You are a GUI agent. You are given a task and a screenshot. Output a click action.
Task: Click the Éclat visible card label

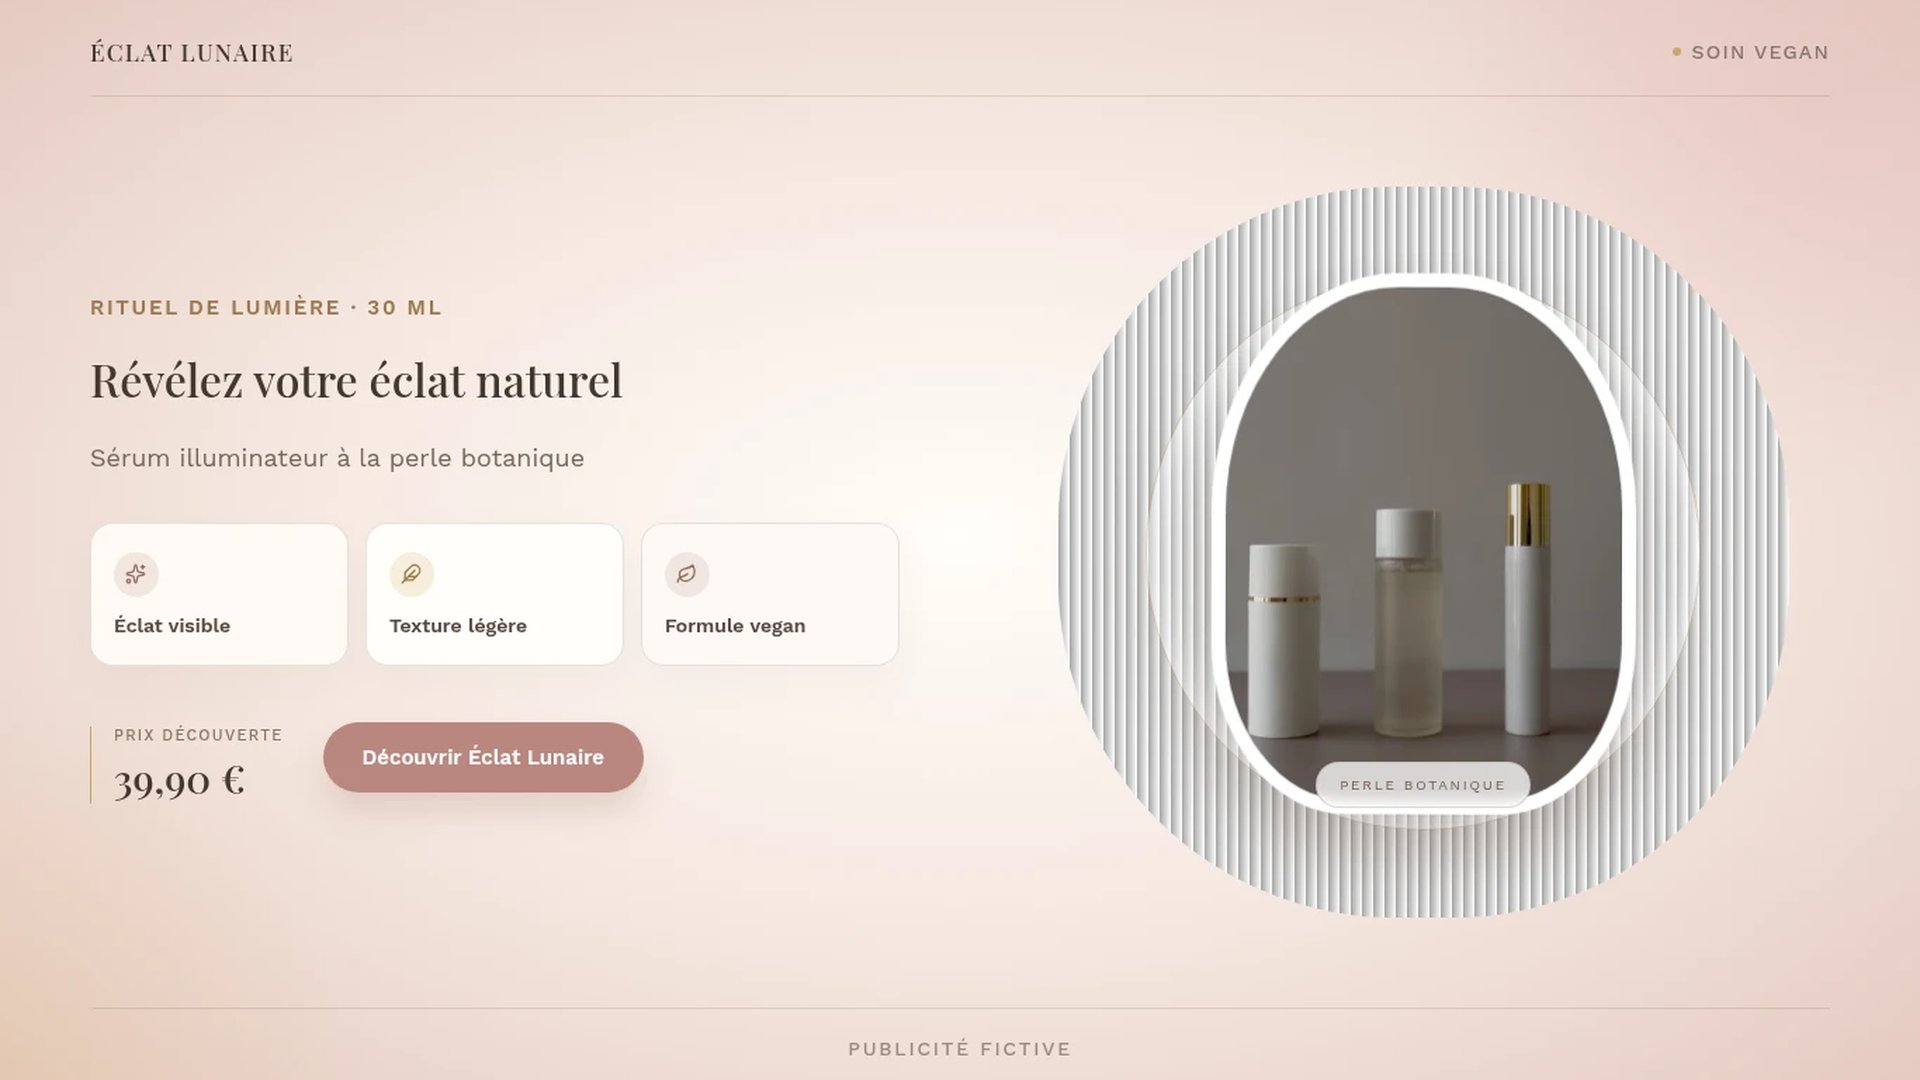point(172,626)
